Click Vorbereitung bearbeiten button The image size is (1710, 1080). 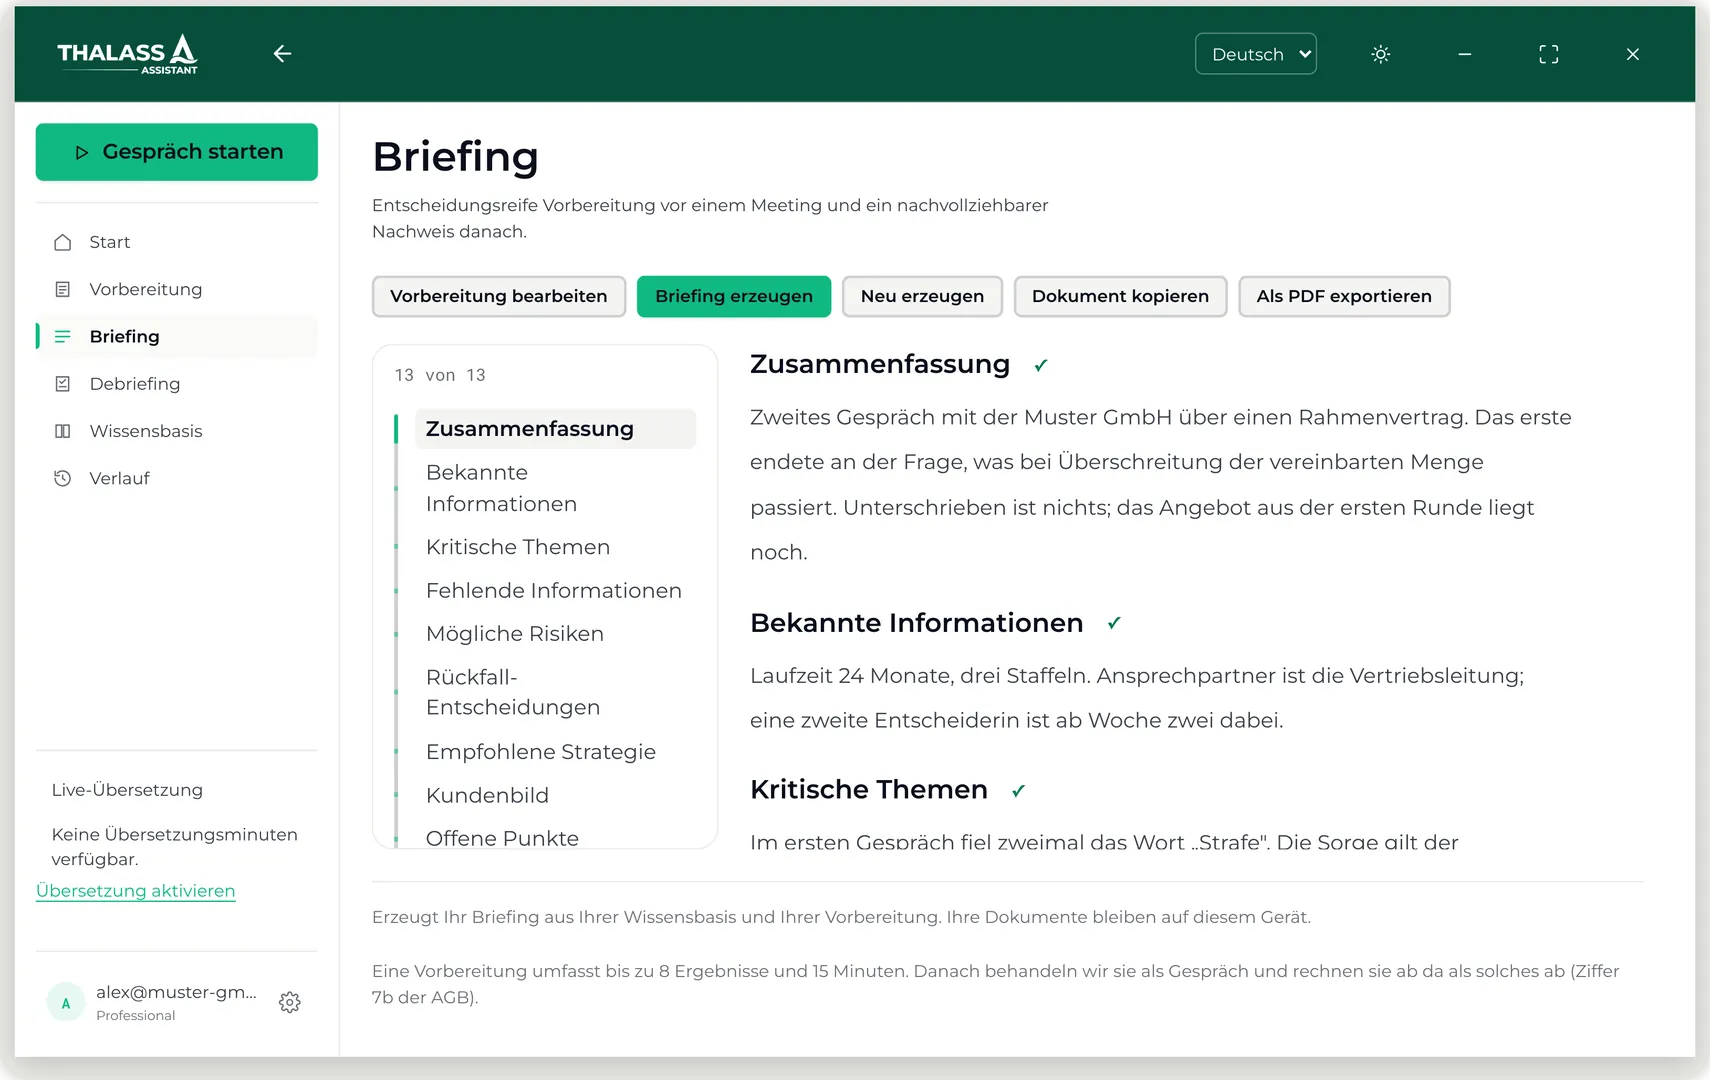click(x=499, y=296)
